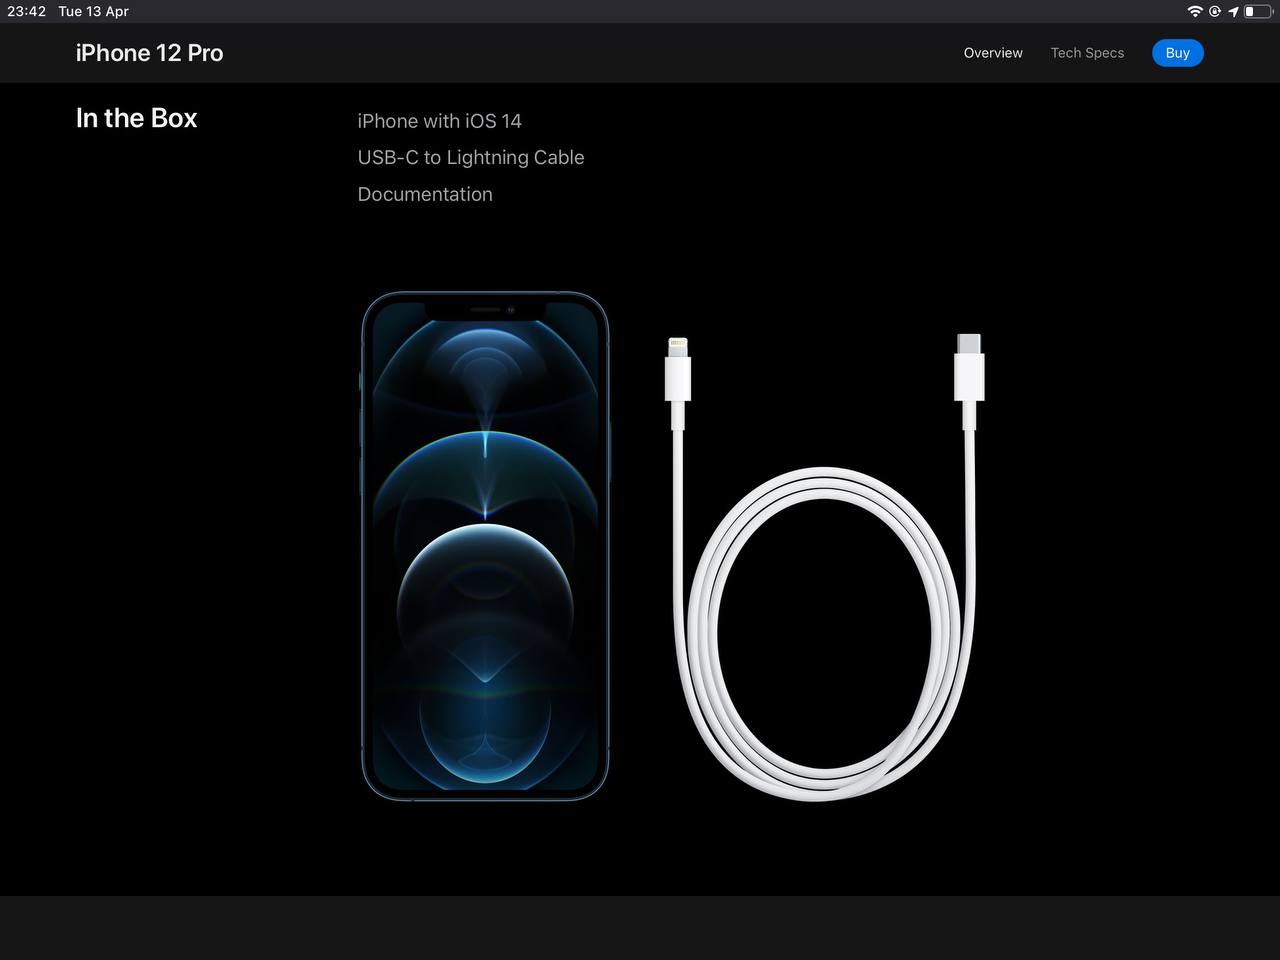Click the In the Box heading

point(137,118)
